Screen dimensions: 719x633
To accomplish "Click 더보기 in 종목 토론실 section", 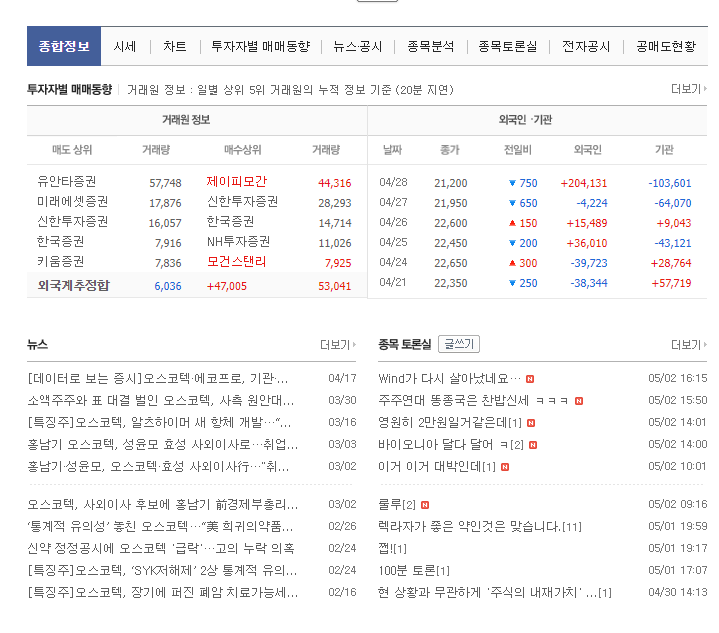I will pyautogui.click(x=689, y=344).
